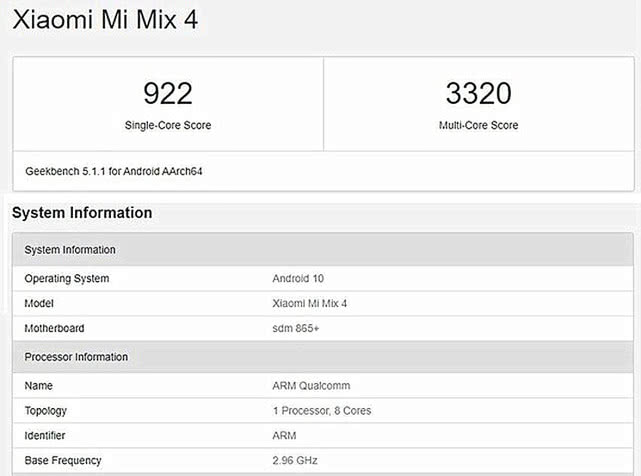641x476 pixels.
Task: Select the Android 10 value
Action: [298, 278]
